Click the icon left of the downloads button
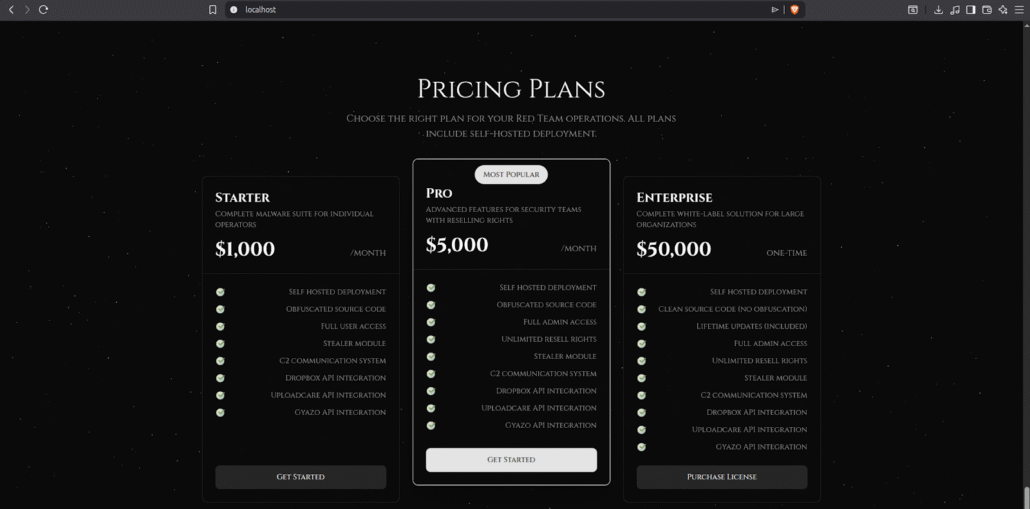Viewport: 1030px width, 509px height. [x=912, y=9]
